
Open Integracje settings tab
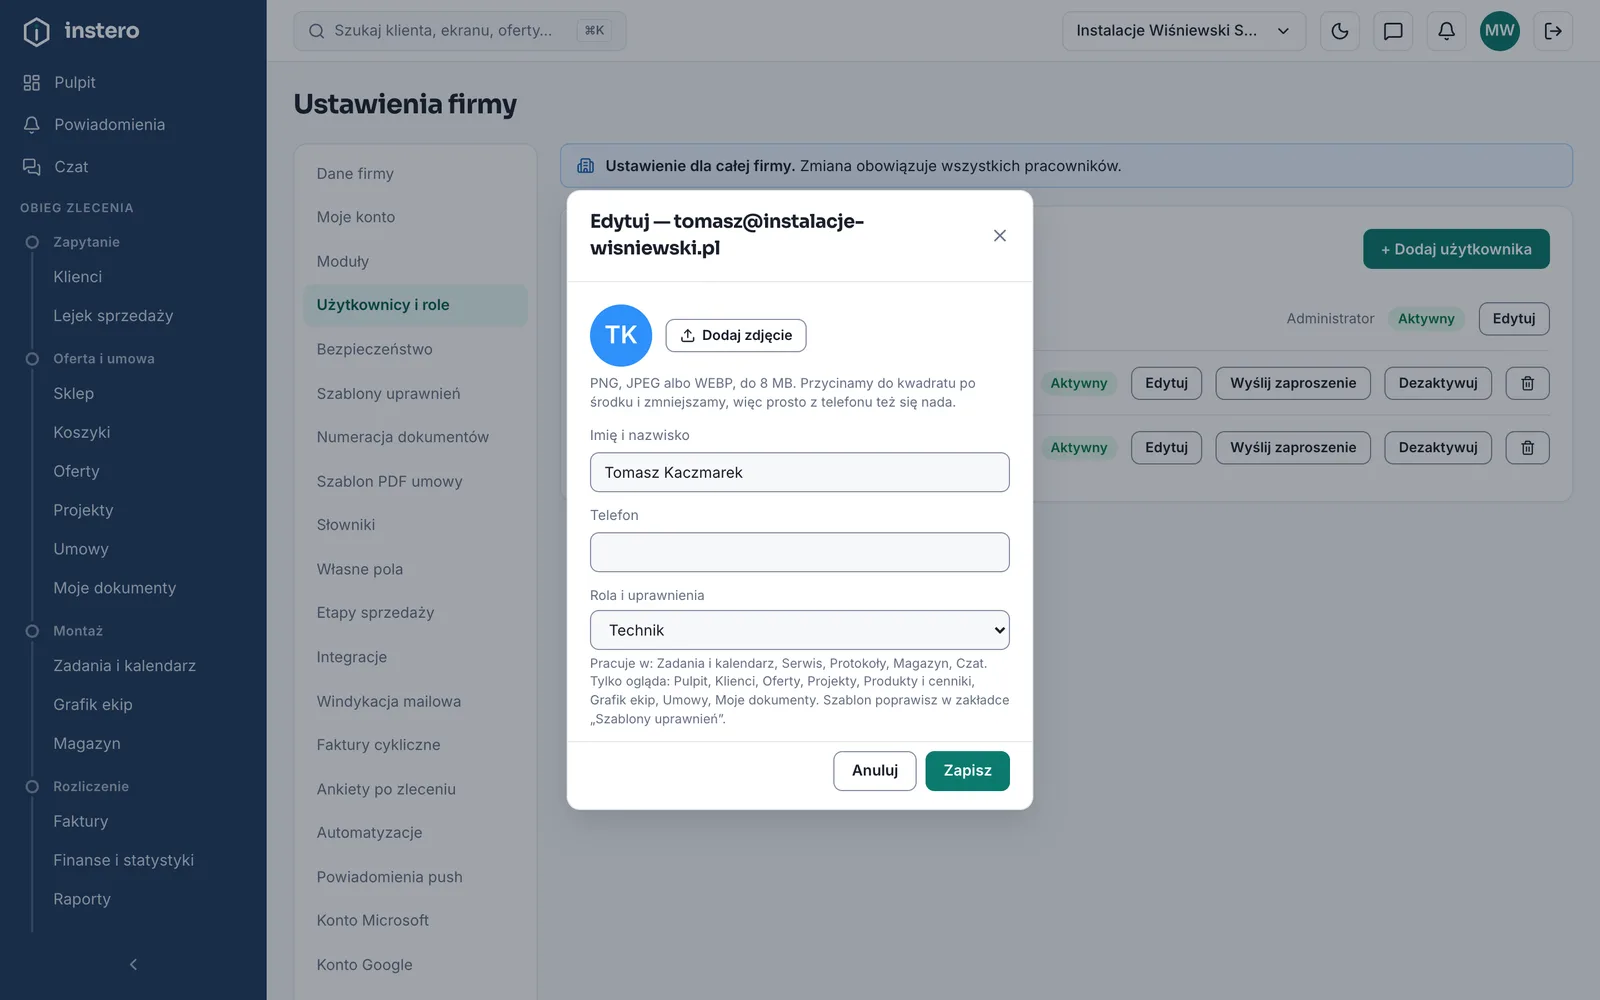(x=415, y=657)
